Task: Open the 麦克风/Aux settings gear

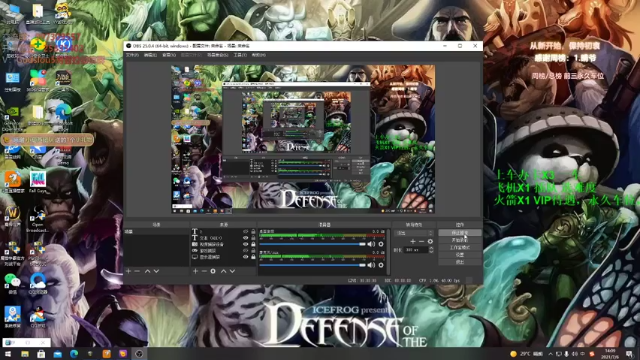Action: [381, 265]
